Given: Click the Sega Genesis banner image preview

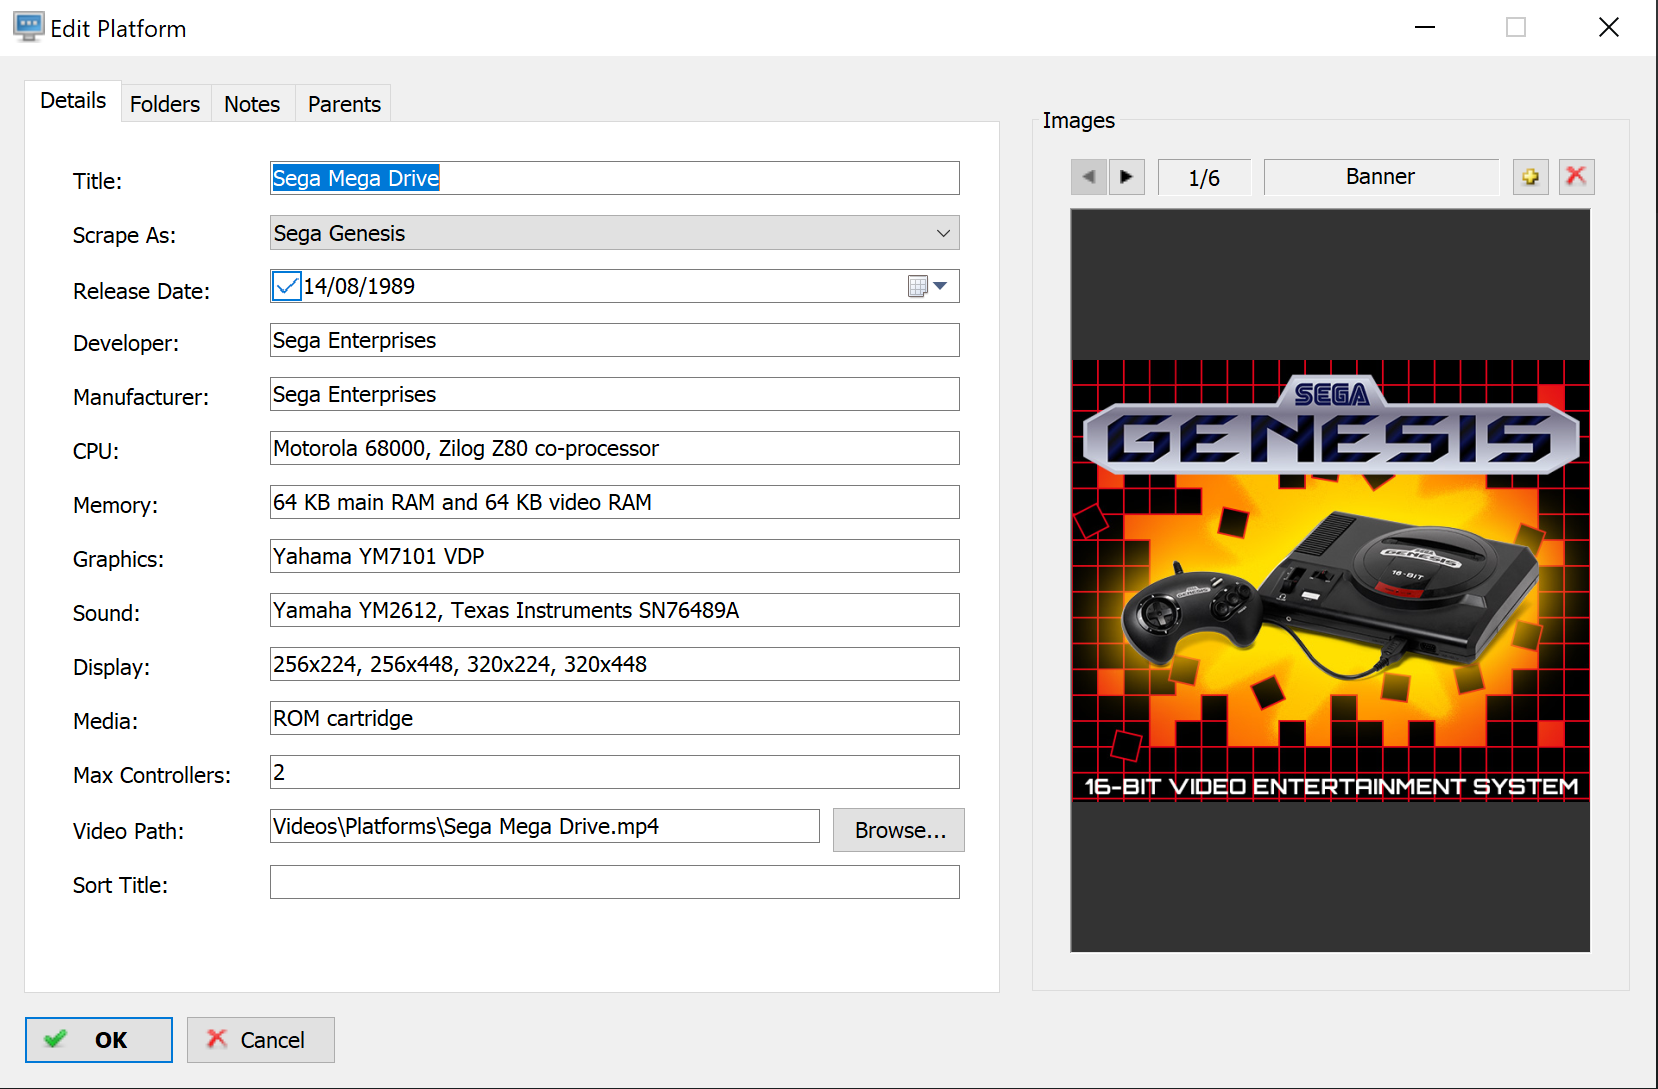Looking at the screenshot, I should click(1330, 581).
